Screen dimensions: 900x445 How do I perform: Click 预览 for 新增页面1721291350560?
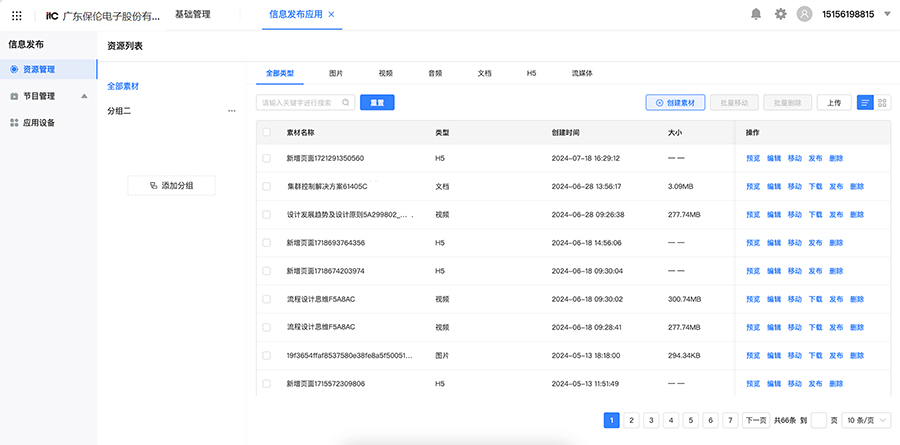pos(753,158)
